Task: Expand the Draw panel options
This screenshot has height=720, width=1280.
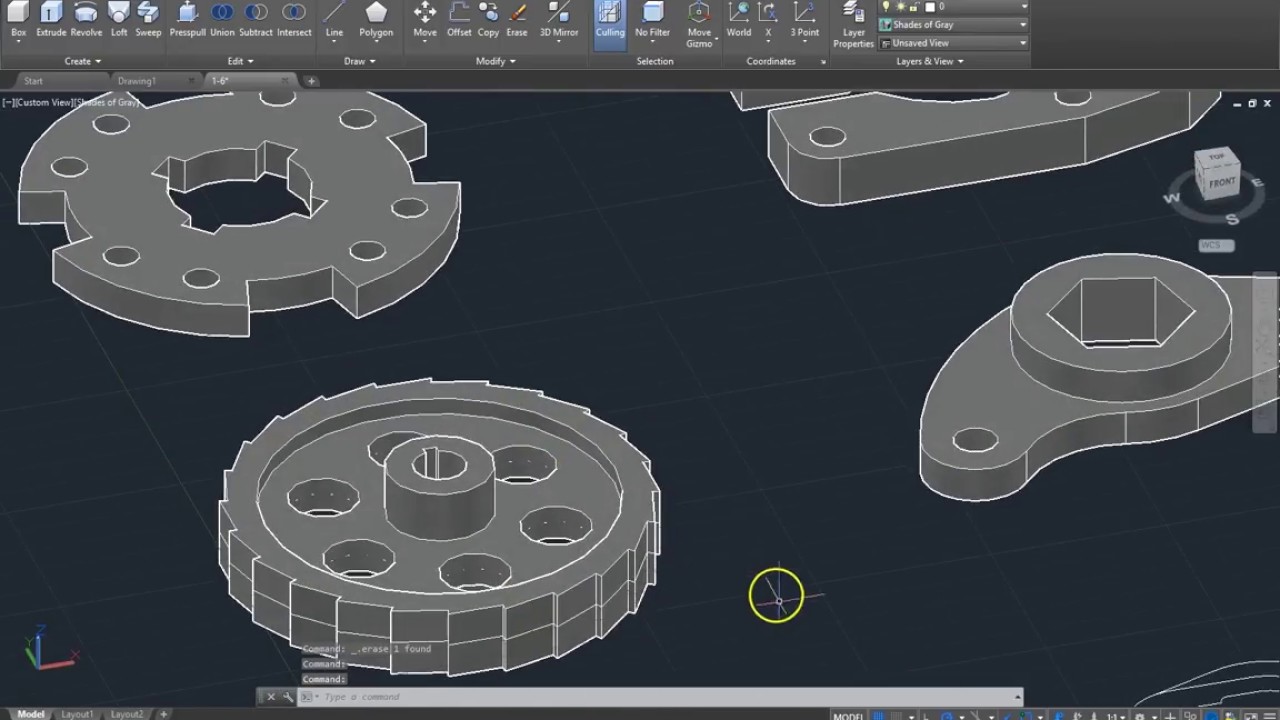Action: coord(360,61)
